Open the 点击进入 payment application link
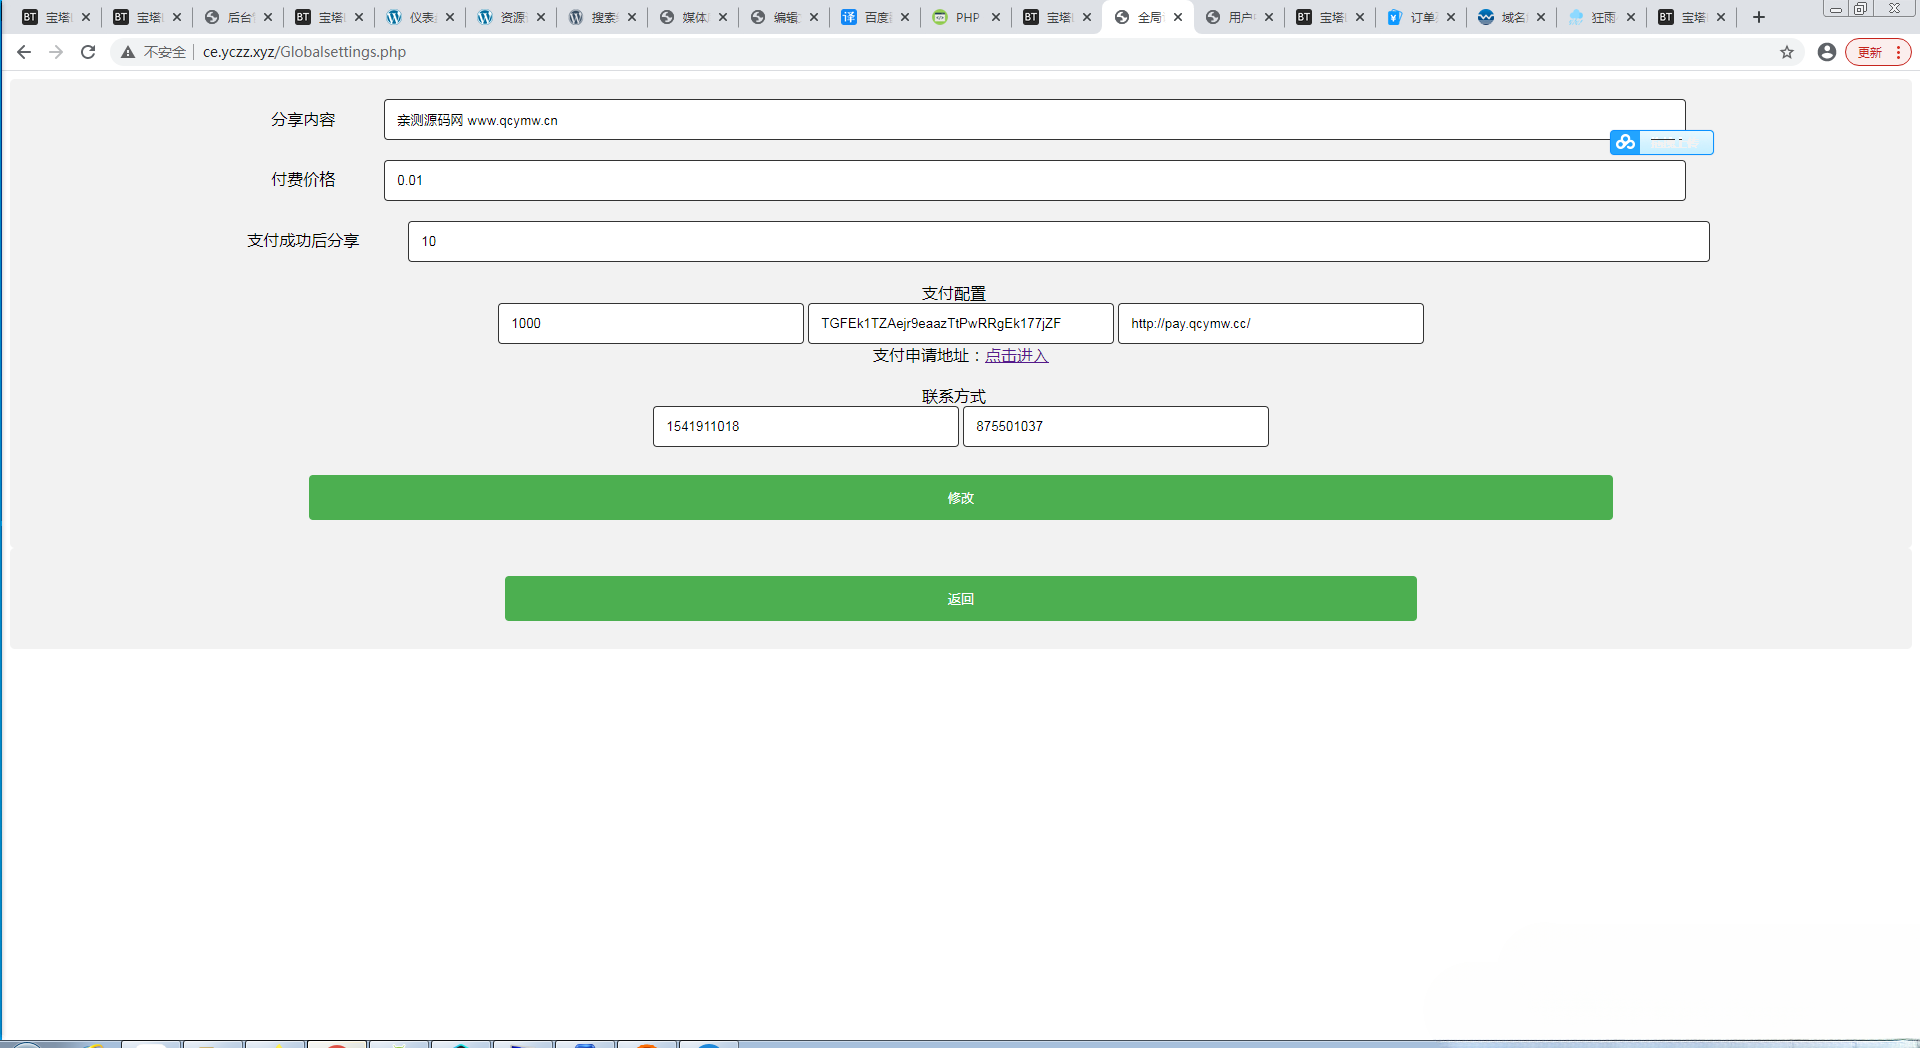Screen dimensions: 1920x1048 coord(1015,355)
